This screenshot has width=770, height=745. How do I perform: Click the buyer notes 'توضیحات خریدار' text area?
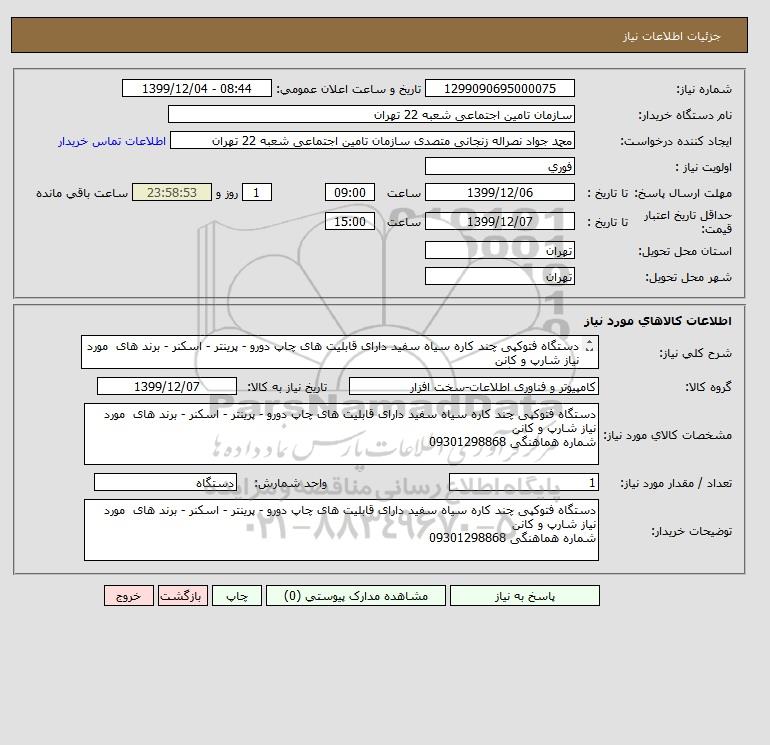(x=341, y=530)
